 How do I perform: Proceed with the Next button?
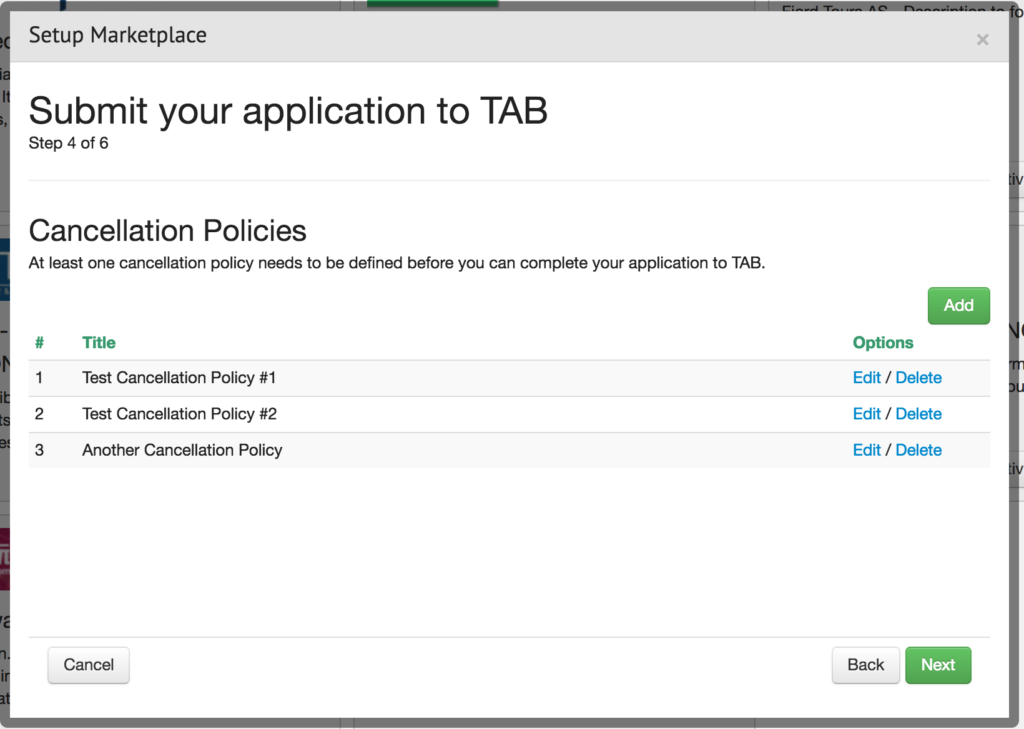point(937,665)
